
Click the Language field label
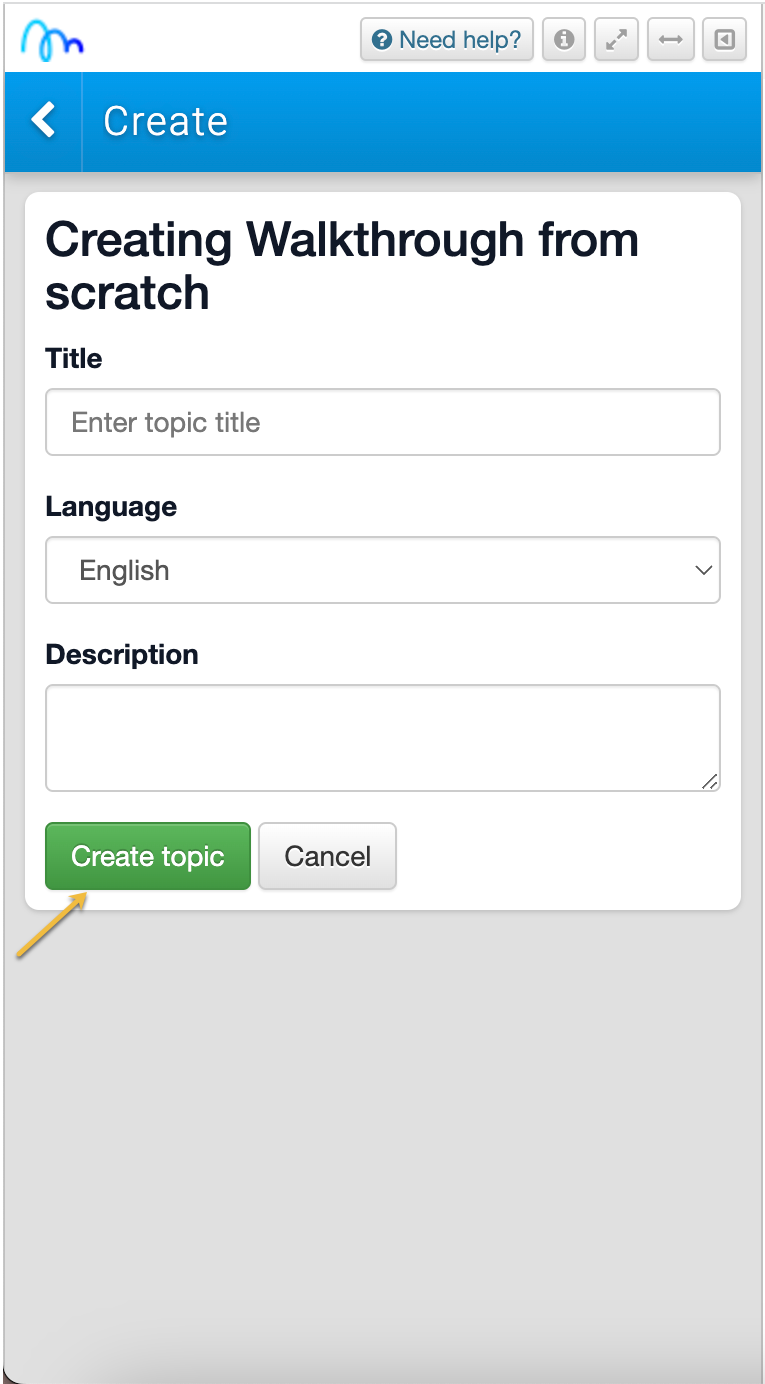click(x=111, y=506)
